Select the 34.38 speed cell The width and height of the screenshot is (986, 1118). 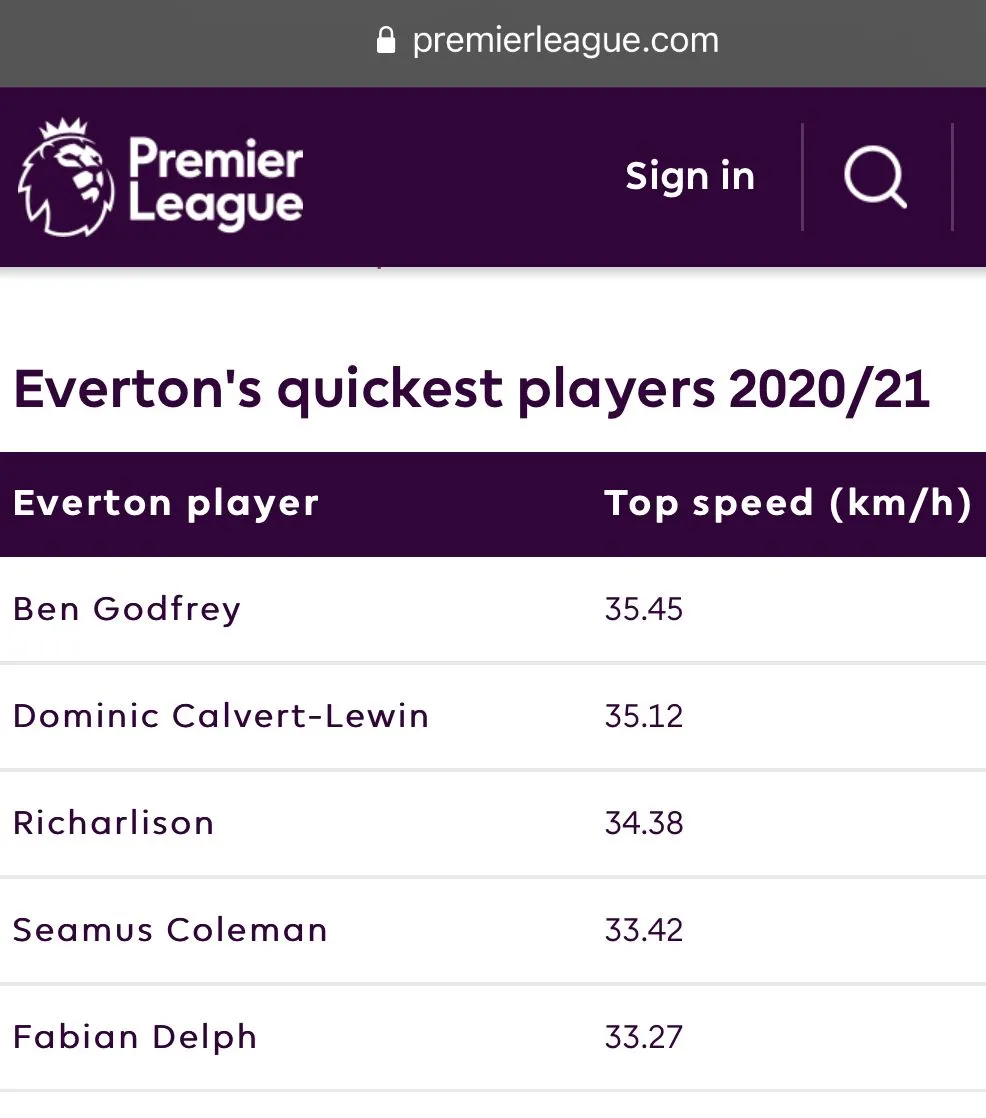(644, 823)
